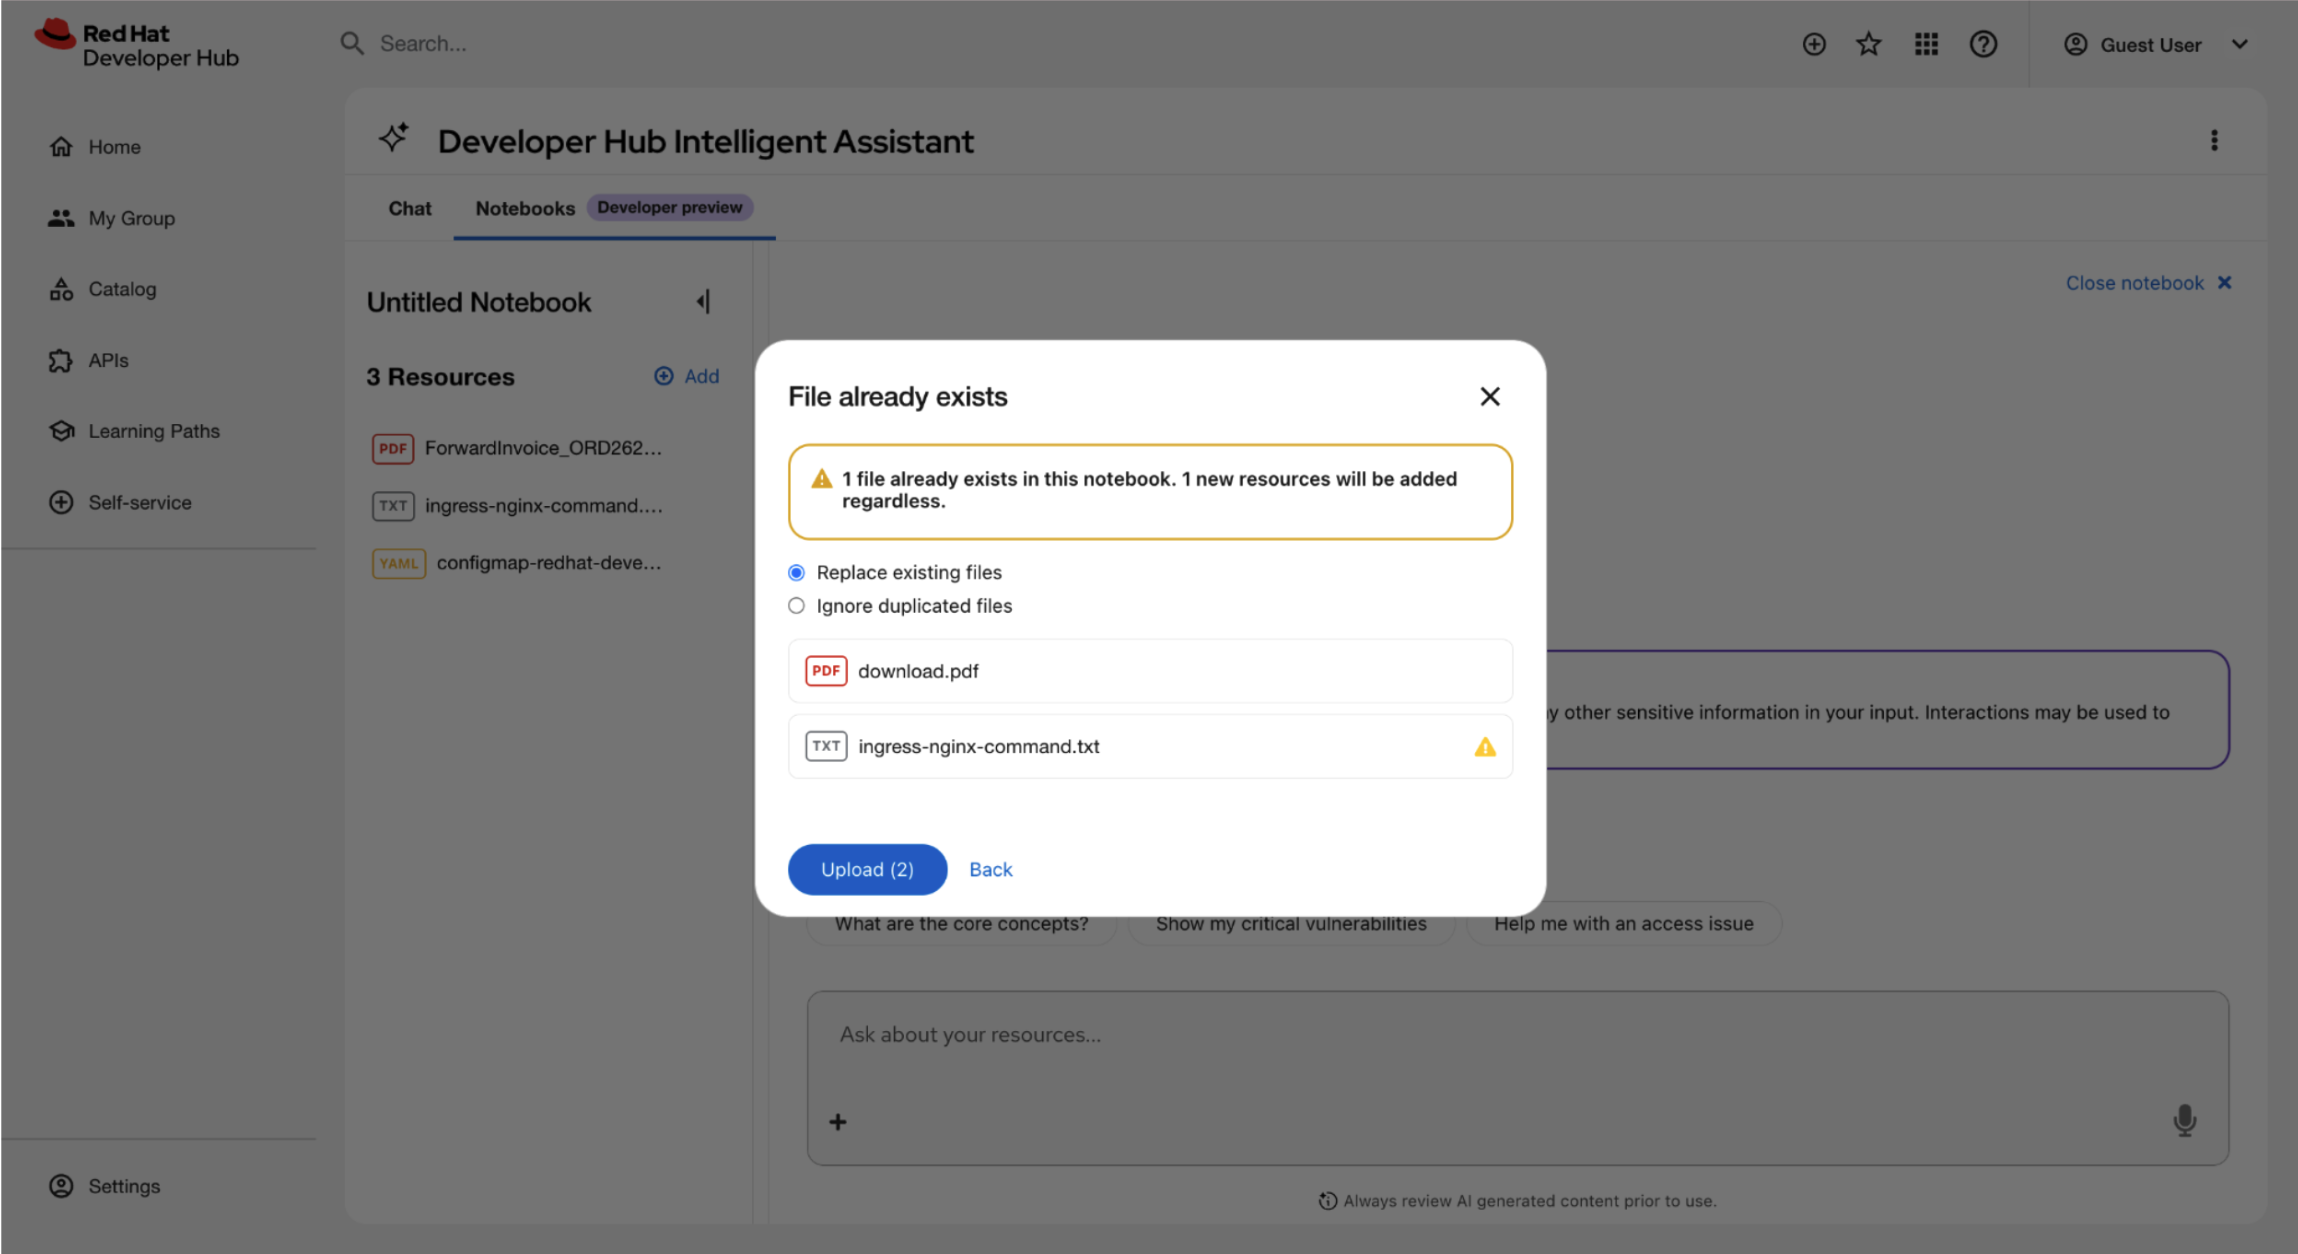Click the ingress-nginx-command.txt row in the dialog

coord(1150,746)
